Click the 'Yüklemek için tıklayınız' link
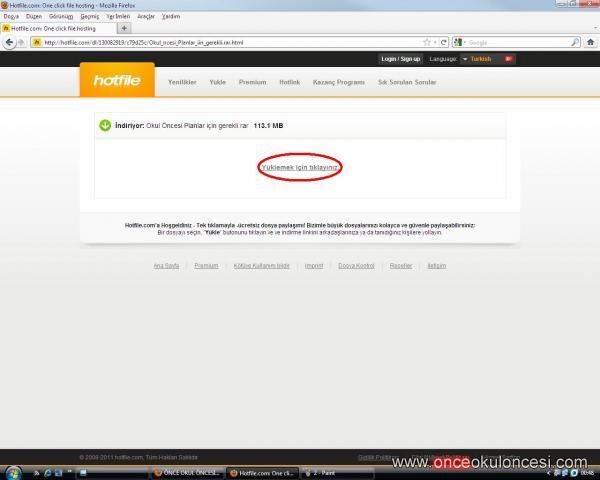This screenshot has width=600, height=480. click(300, 167)
